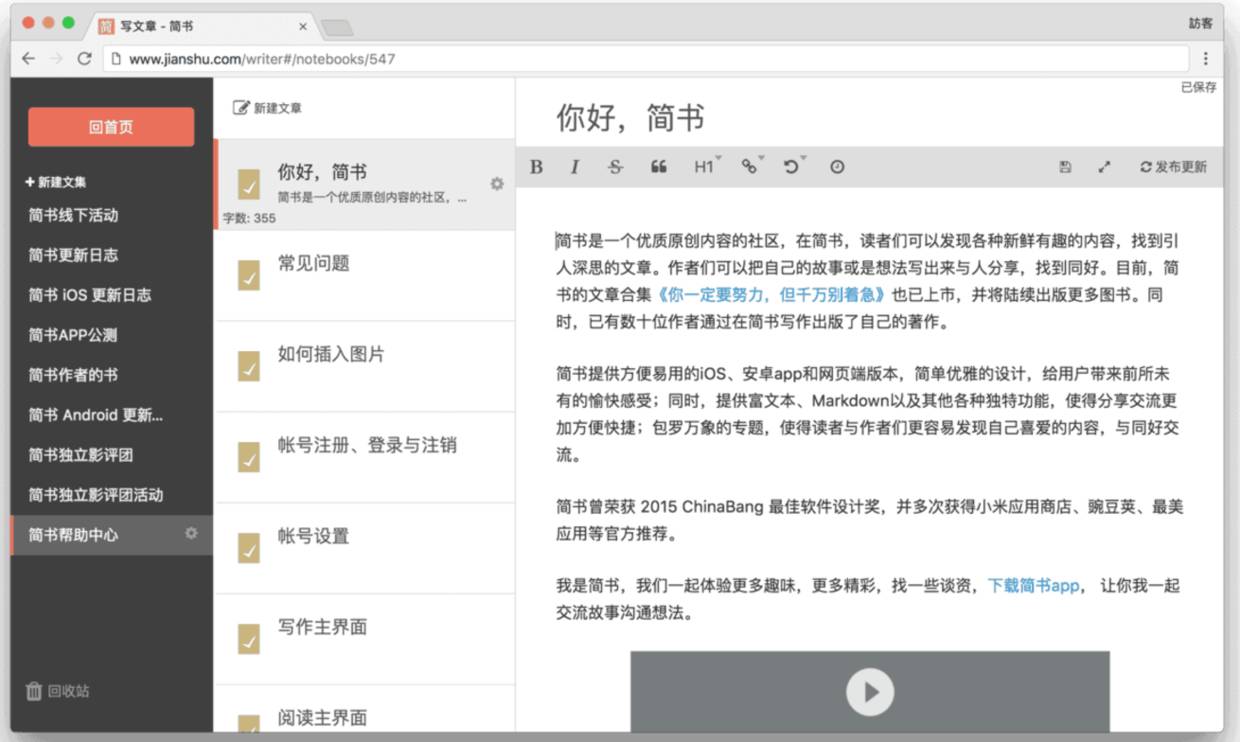Open the insert link dropdown
1240x742 pixels.
[751, 166]
